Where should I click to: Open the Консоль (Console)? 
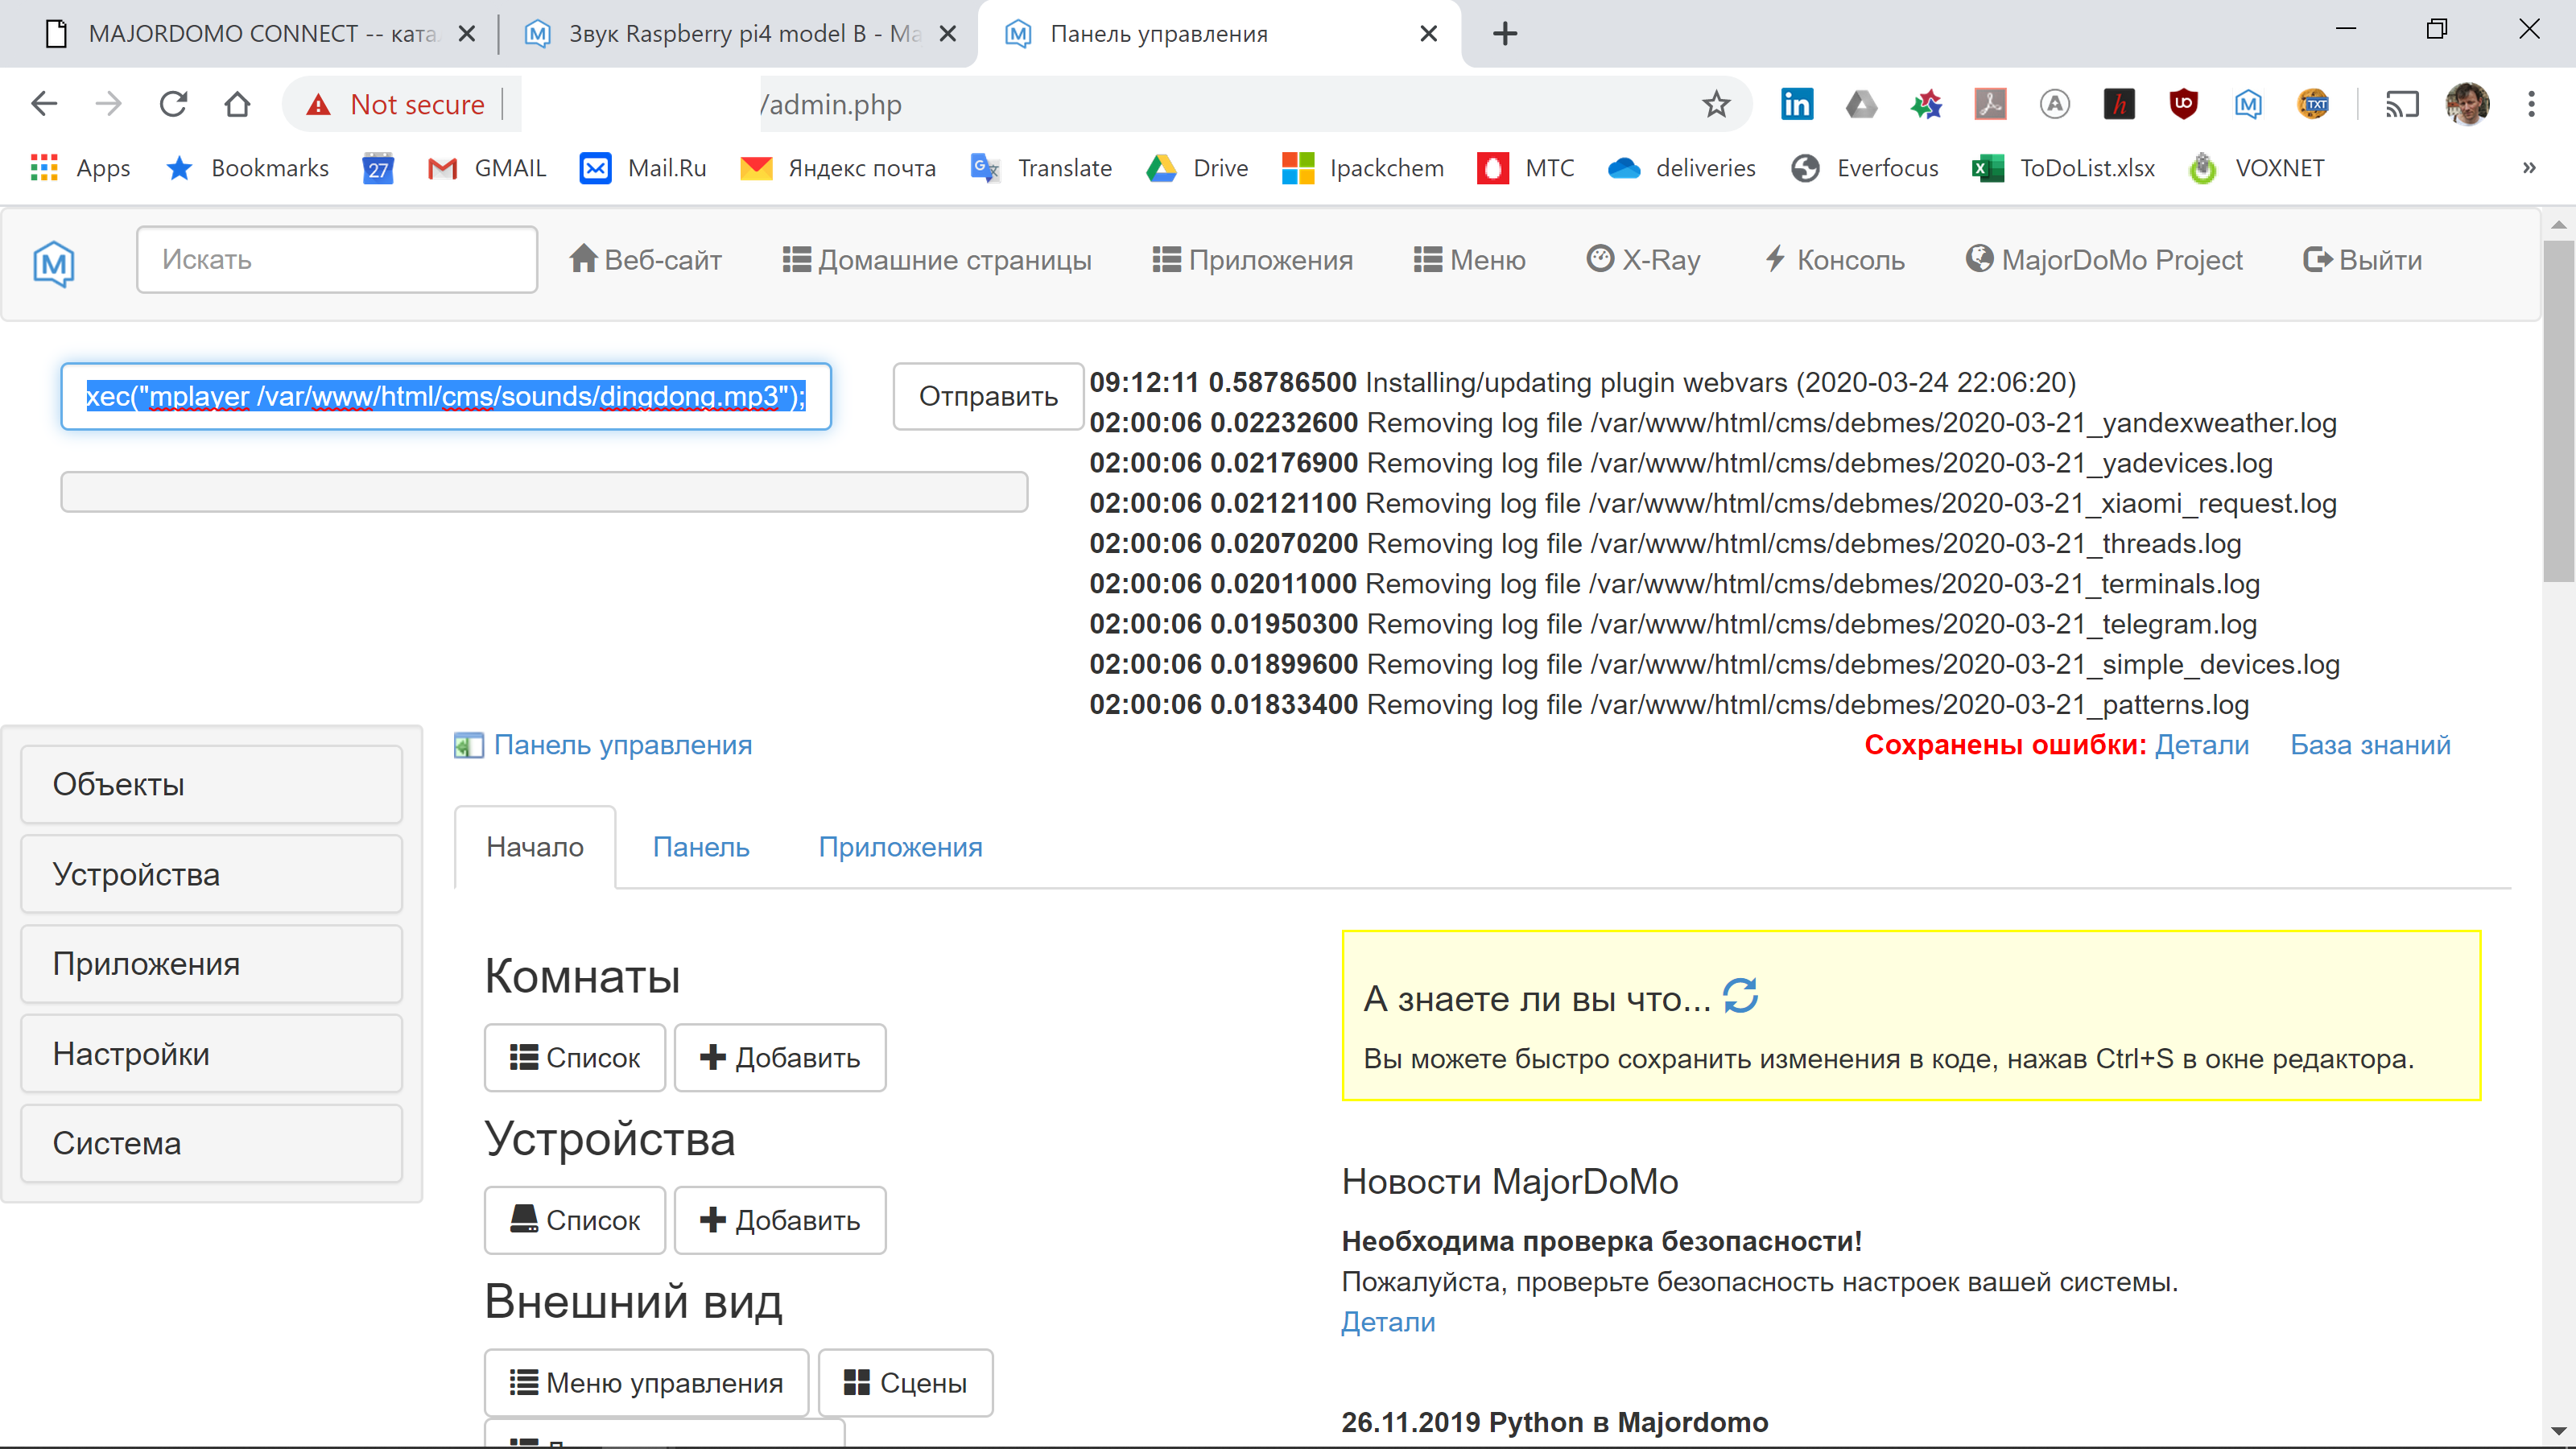pos(1835,259)
